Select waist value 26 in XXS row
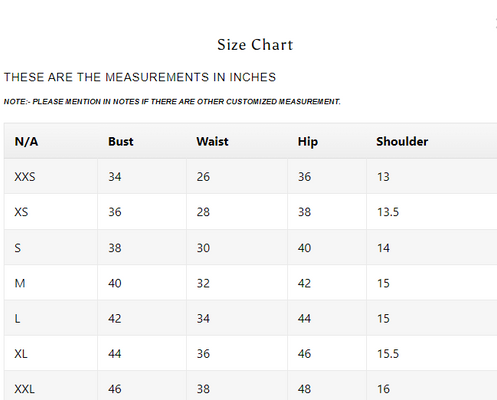This screenshot has height=400, width=497. tap(203, 177)
